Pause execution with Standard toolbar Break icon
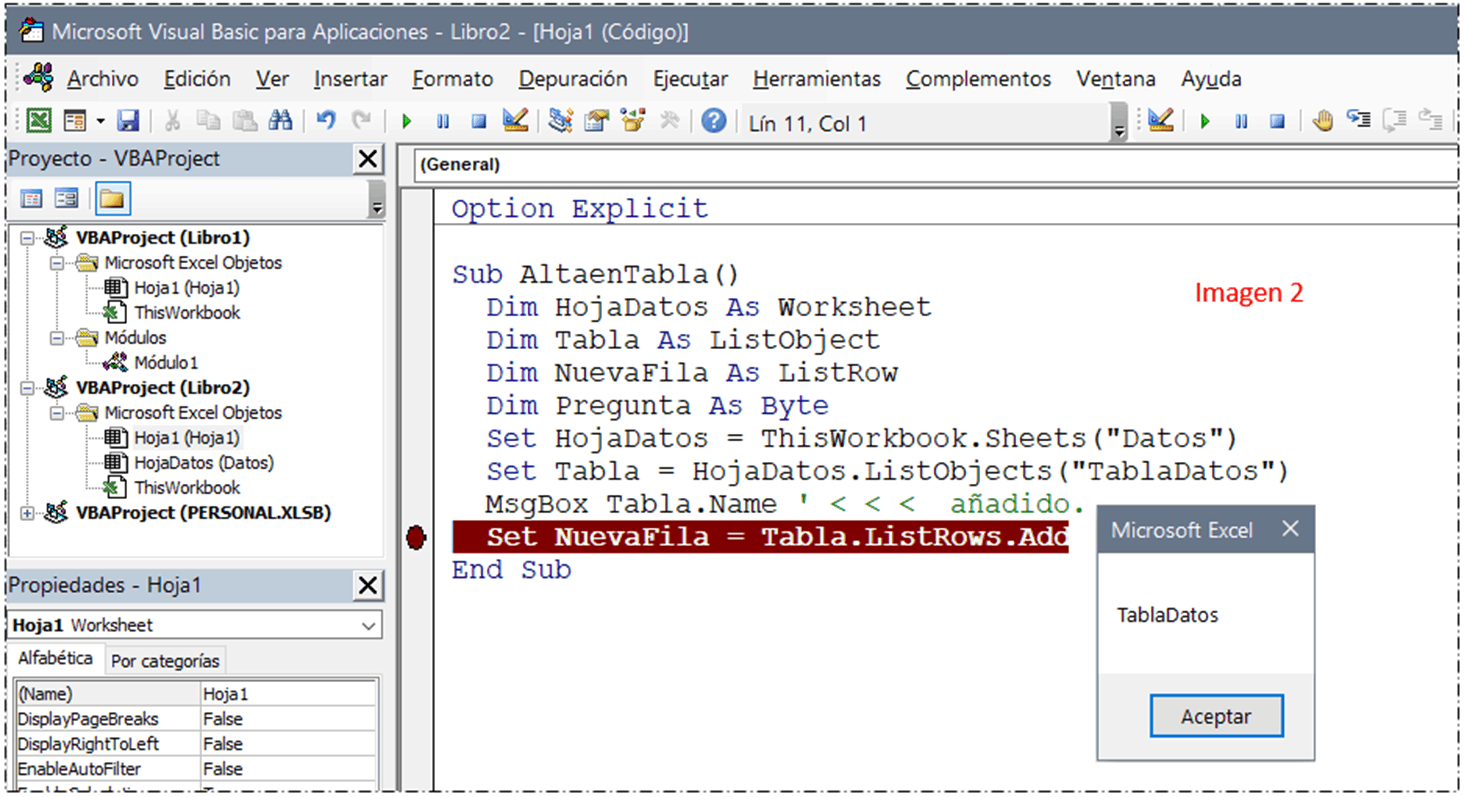Image resolution: width=1464 pixels, height=797 pixels. click(x=443, y=122)
